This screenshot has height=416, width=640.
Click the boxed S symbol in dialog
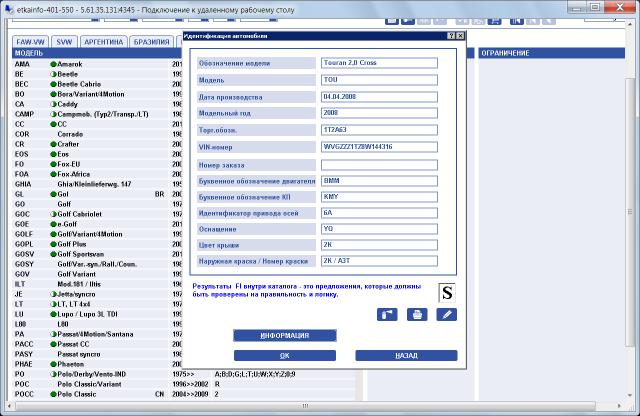[x=447, y=293]
